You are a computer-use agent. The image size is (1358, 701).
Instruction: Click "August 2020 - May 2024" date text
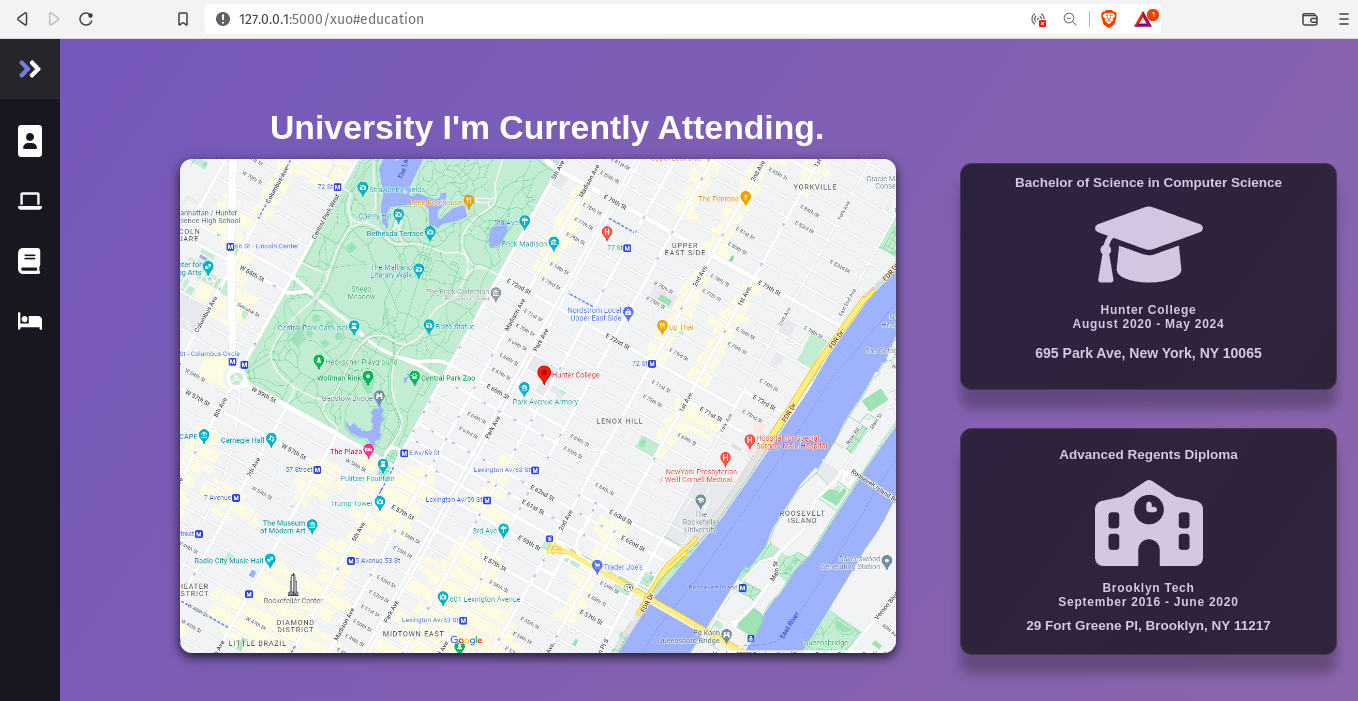[x=1148, y=324]
